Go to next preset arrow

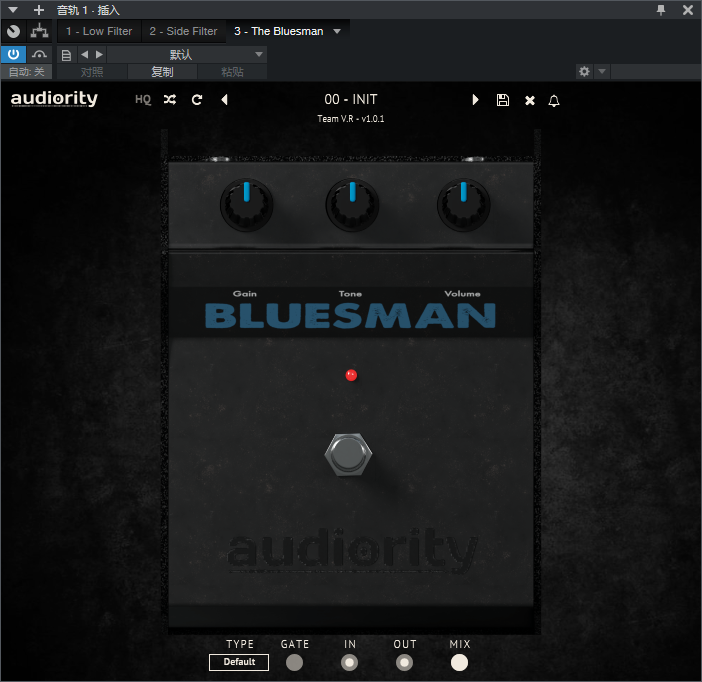[x=475, y=99]
